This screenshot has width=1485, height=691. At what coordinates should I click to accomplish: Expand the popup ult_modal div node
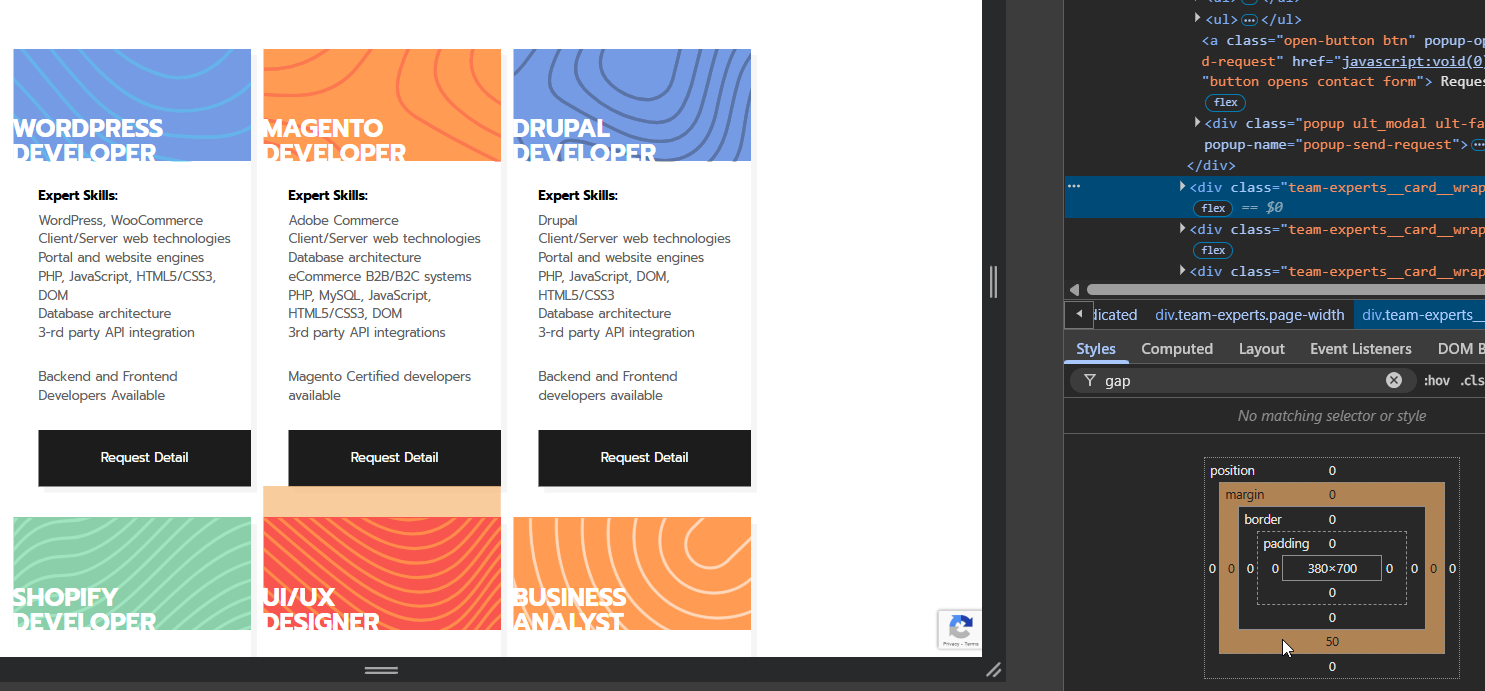pyautogui.click(x=1197, y=122)
